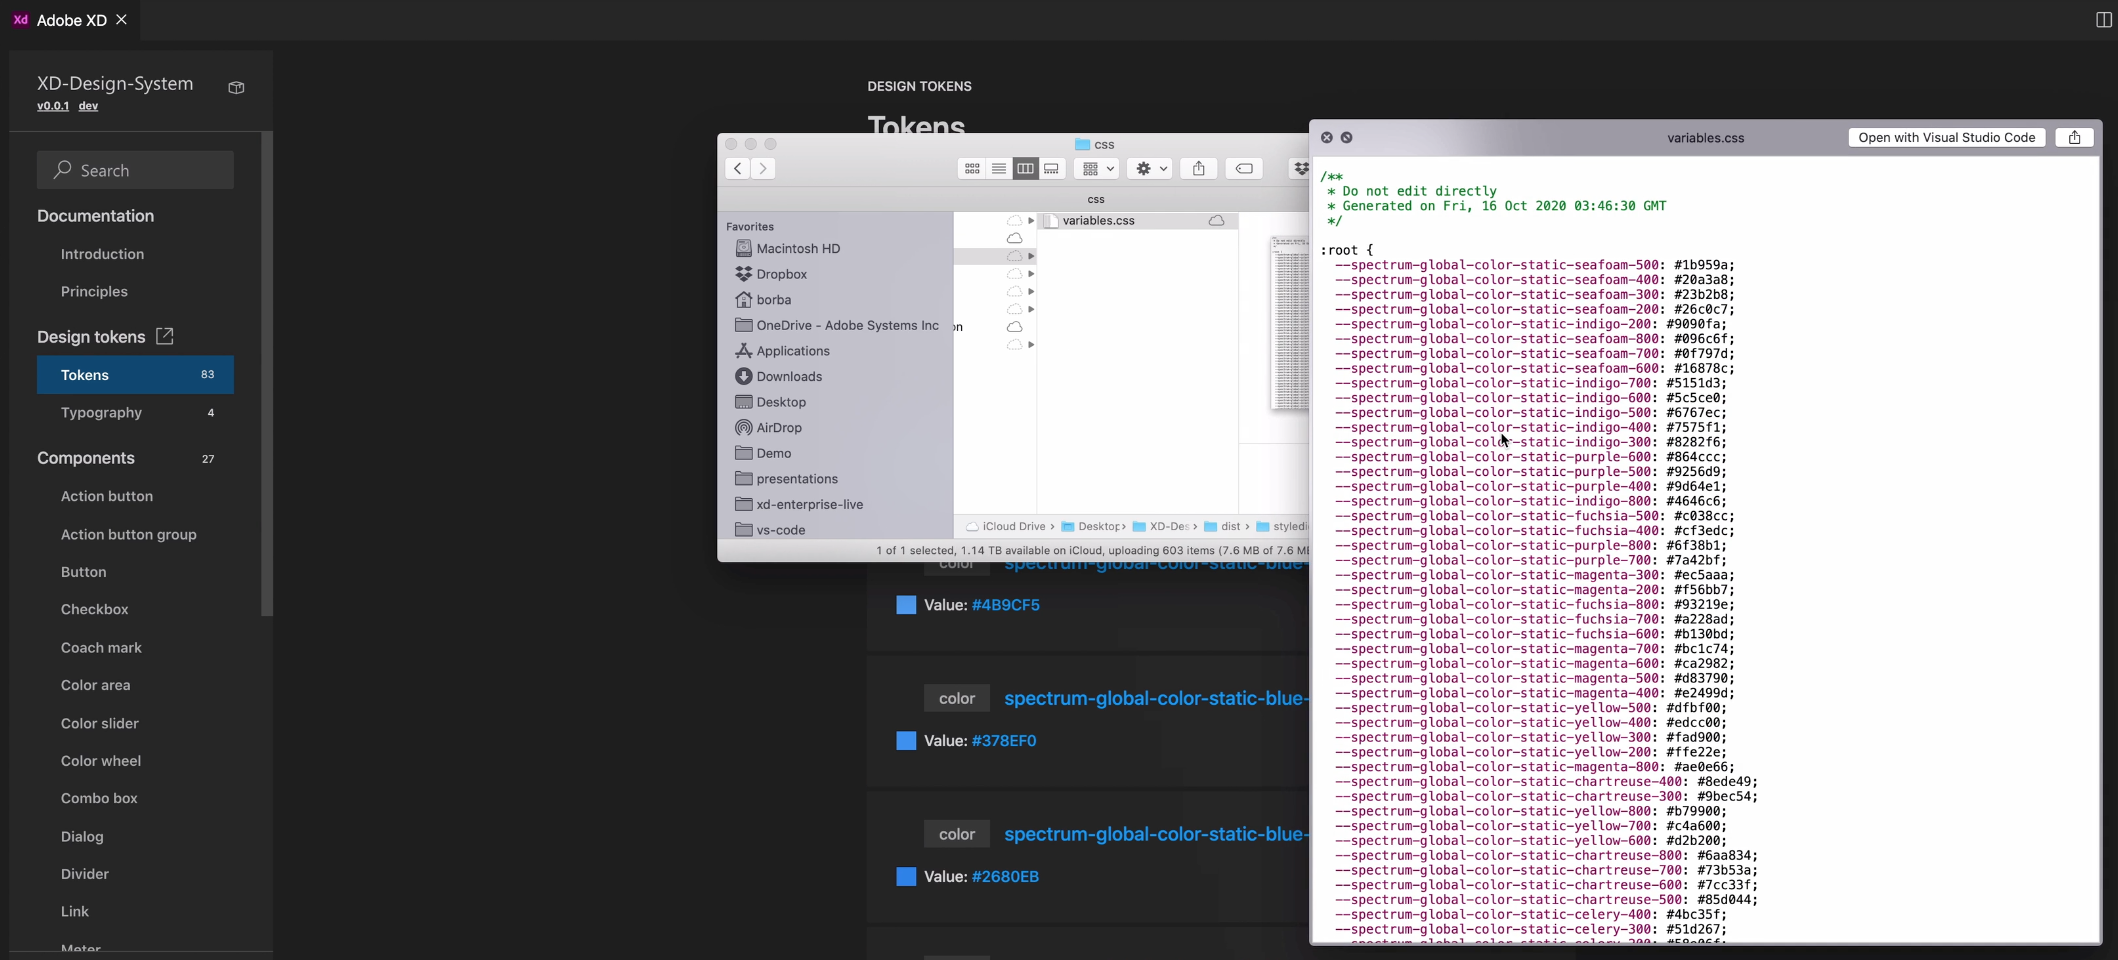This screenshot has height=960, width=2118.
Task: Click share icon in Quick Look window
Action: point(2075,138)
